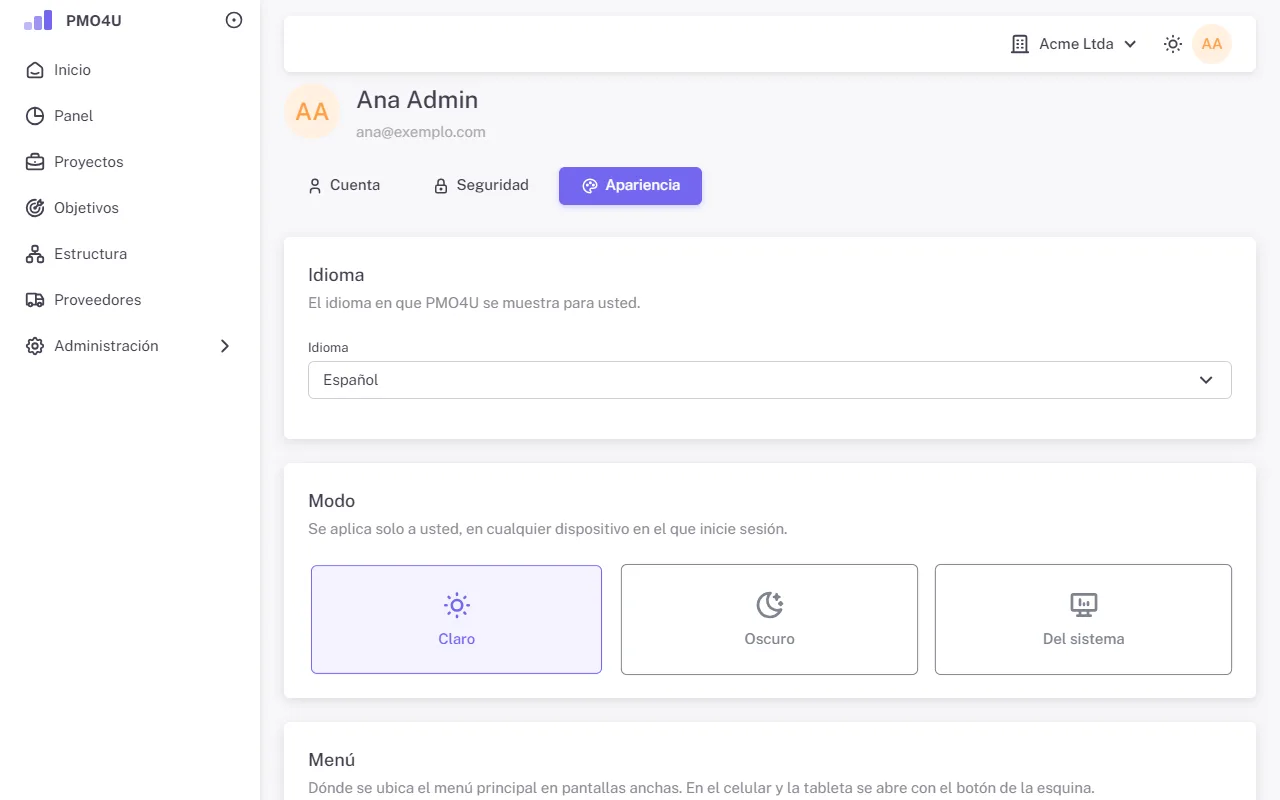
Task: Click the Objetivos target icon
Action: [x=35, y=208]
